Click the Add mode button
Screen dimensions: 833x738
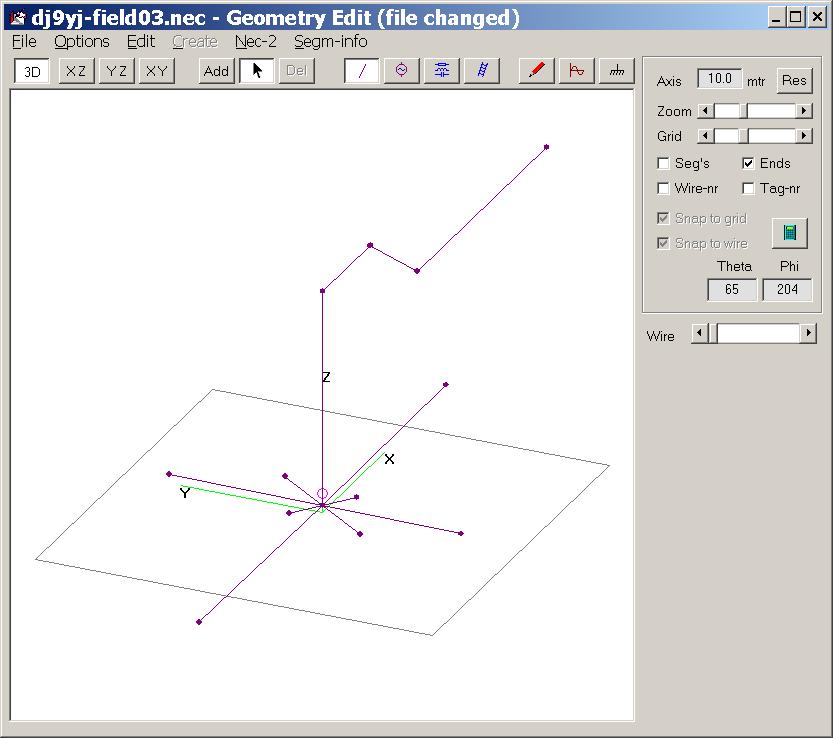[216, 71]
